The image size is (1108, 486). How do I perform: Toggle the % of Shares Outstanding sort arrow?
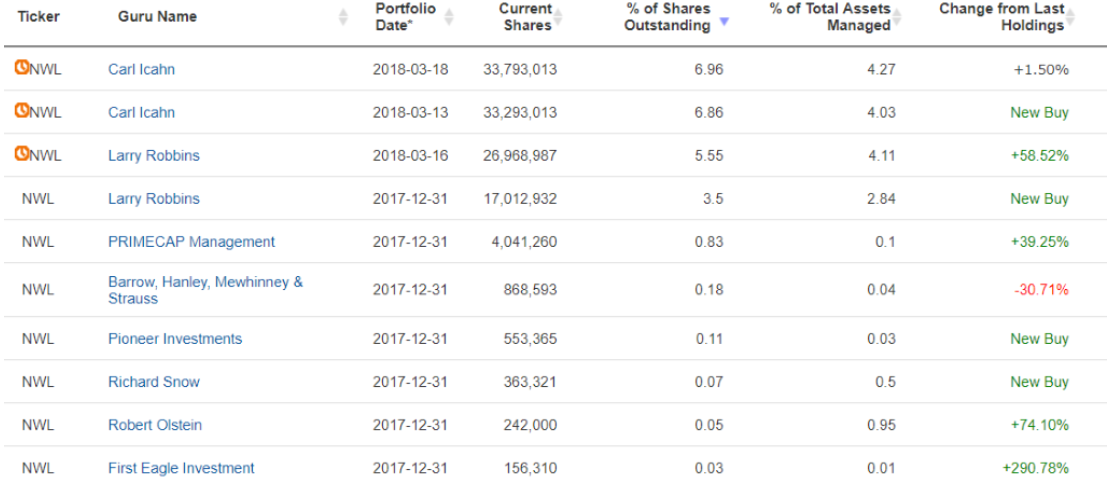723,21
